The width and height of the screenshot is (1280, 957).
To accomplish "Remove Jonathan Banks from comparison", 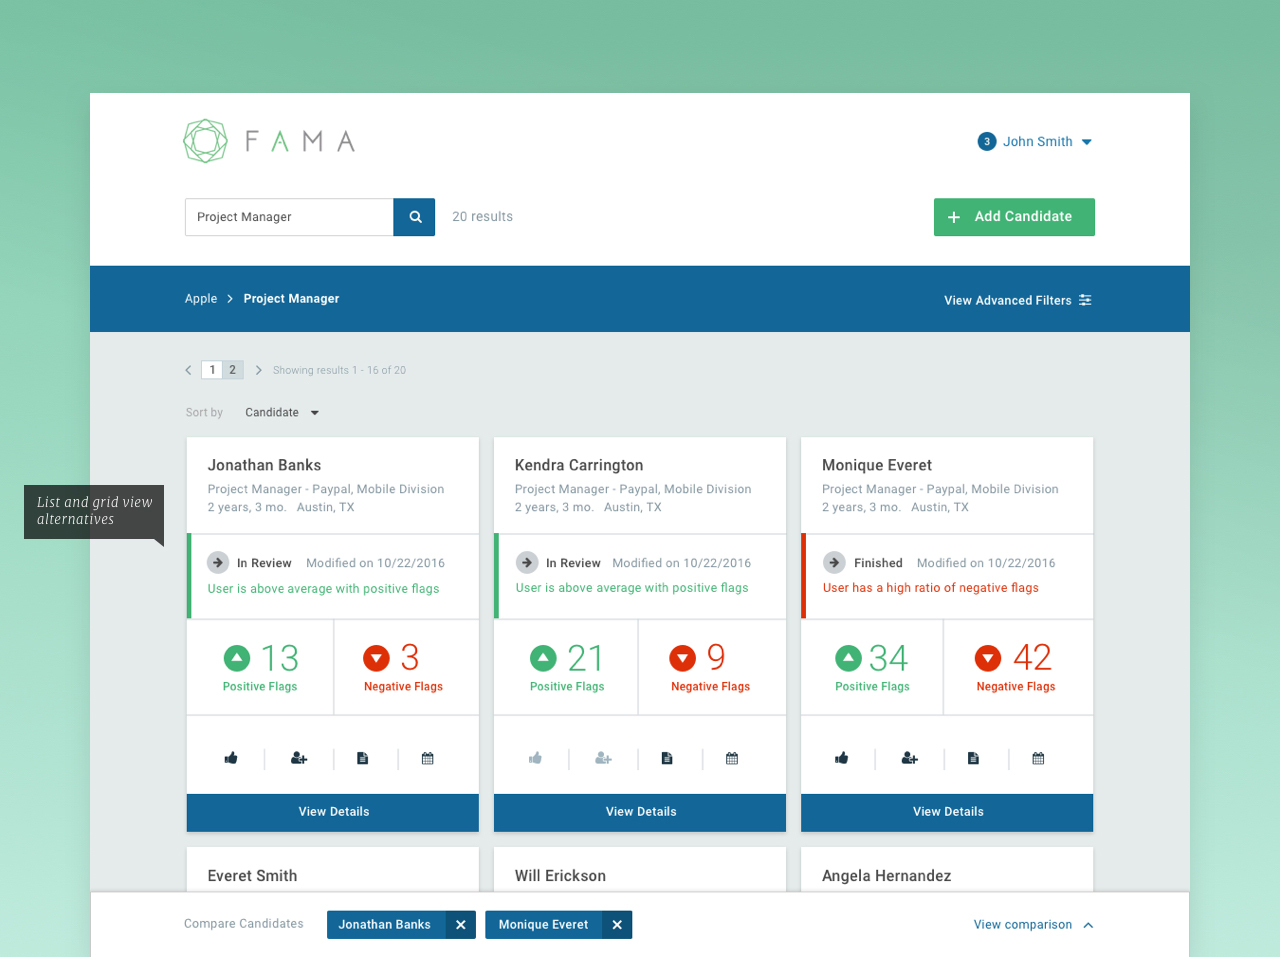I will click(461, 925).
